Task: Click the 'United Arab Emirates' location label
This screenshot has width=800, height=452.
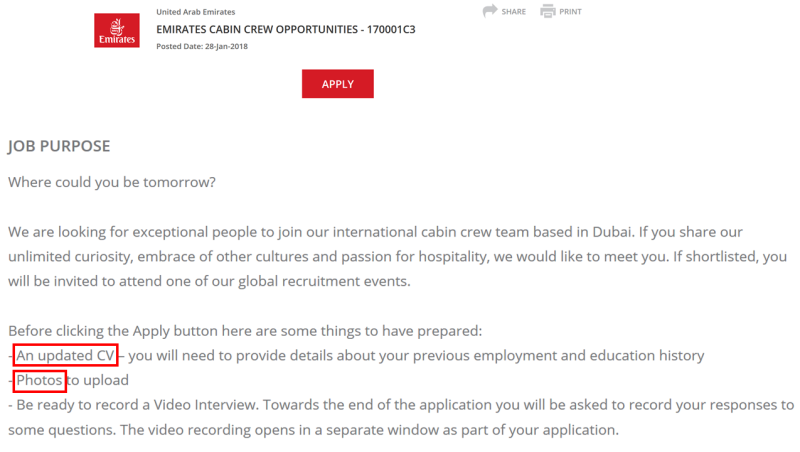Action: 195,12
